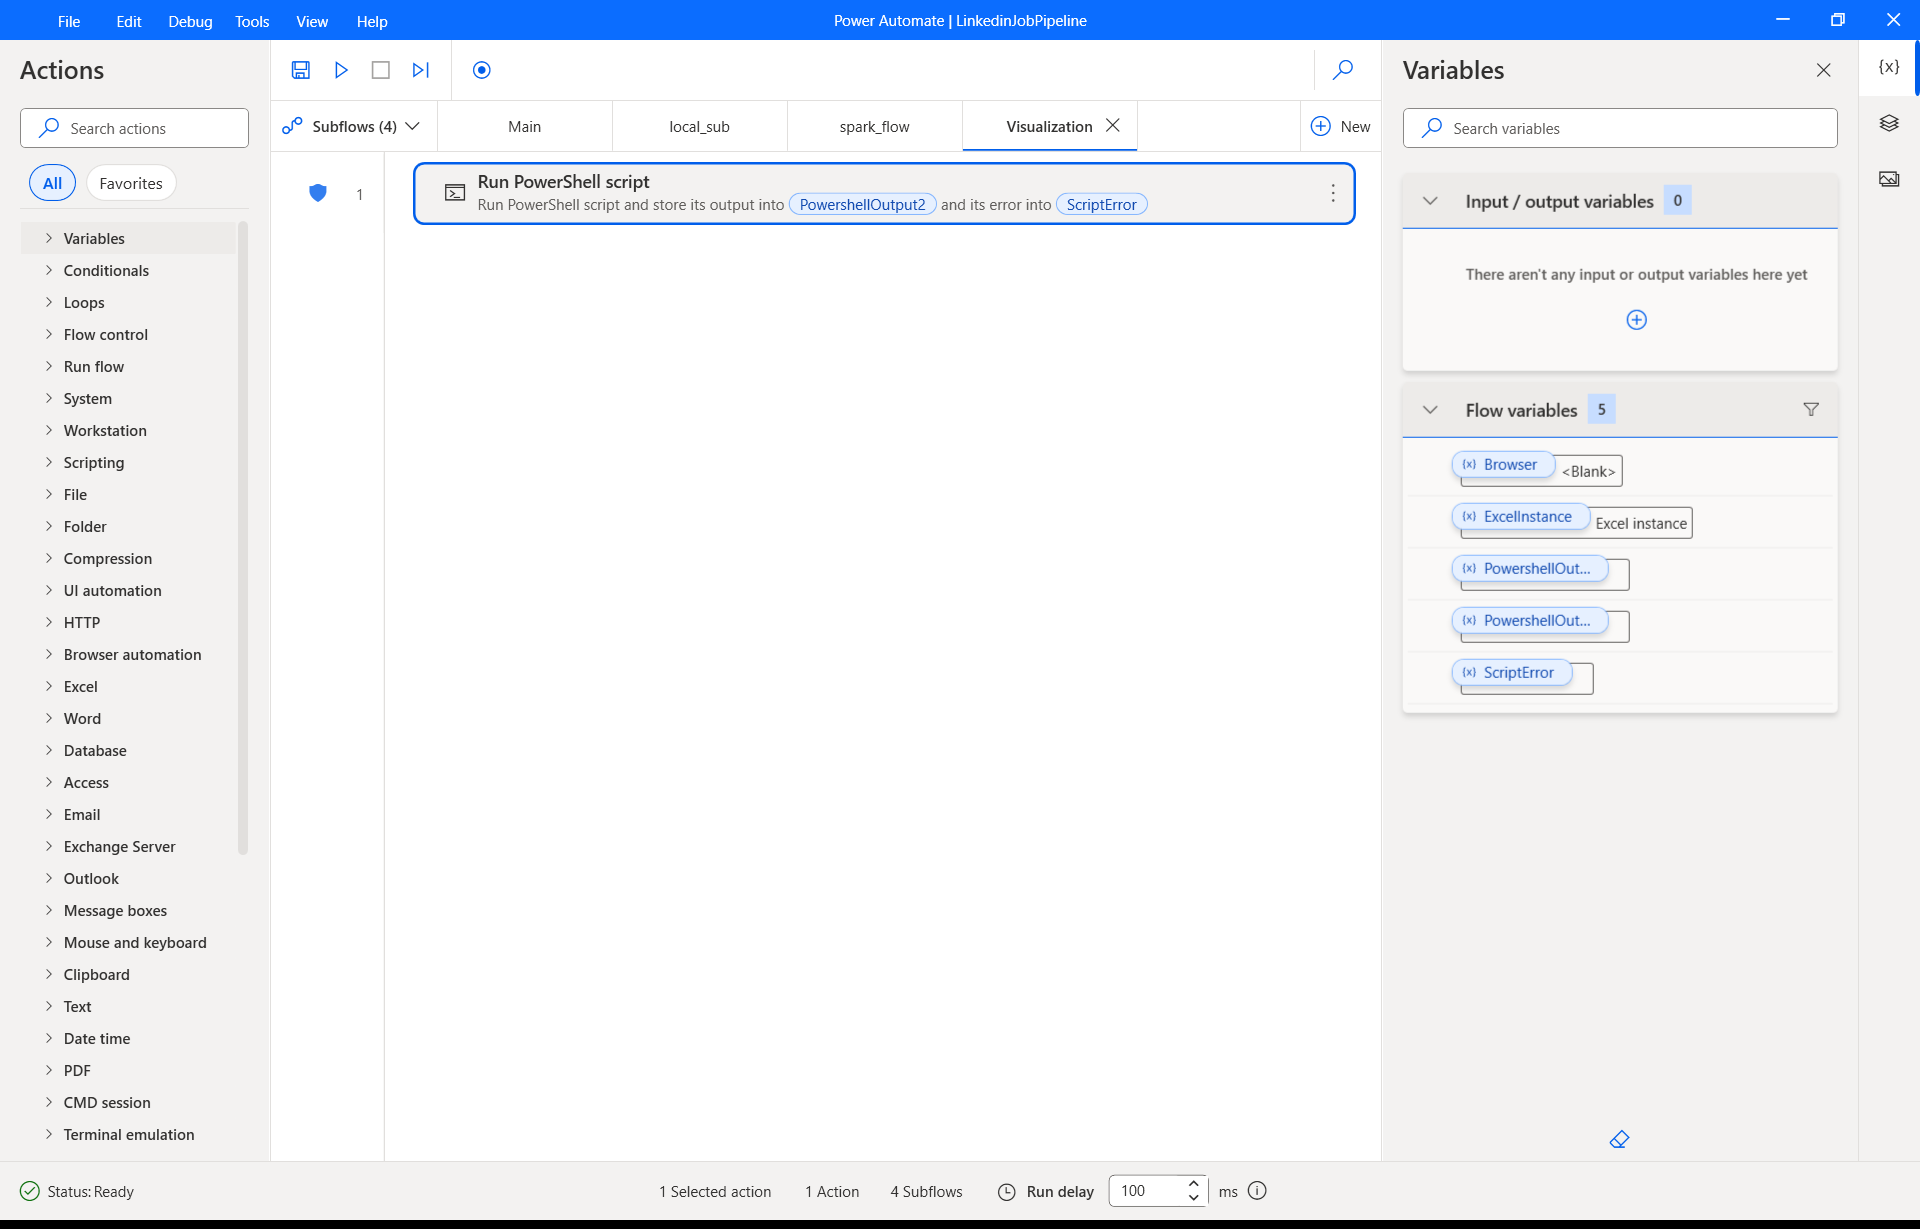Click Run next action icon
The image size is (1920, 1229).
coord(421,70)
